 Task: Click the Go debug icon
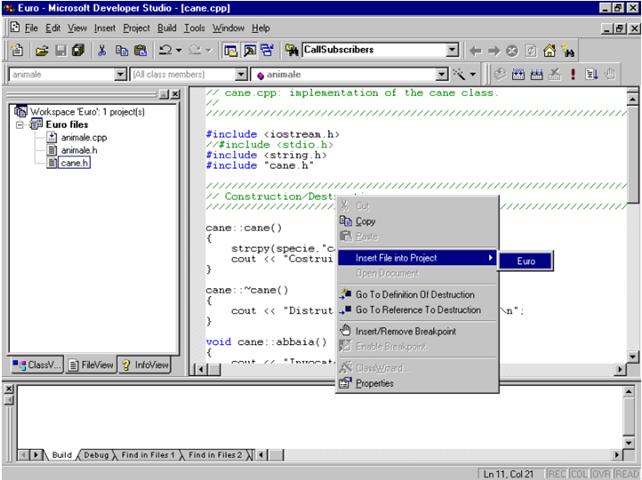click(591, 74)
